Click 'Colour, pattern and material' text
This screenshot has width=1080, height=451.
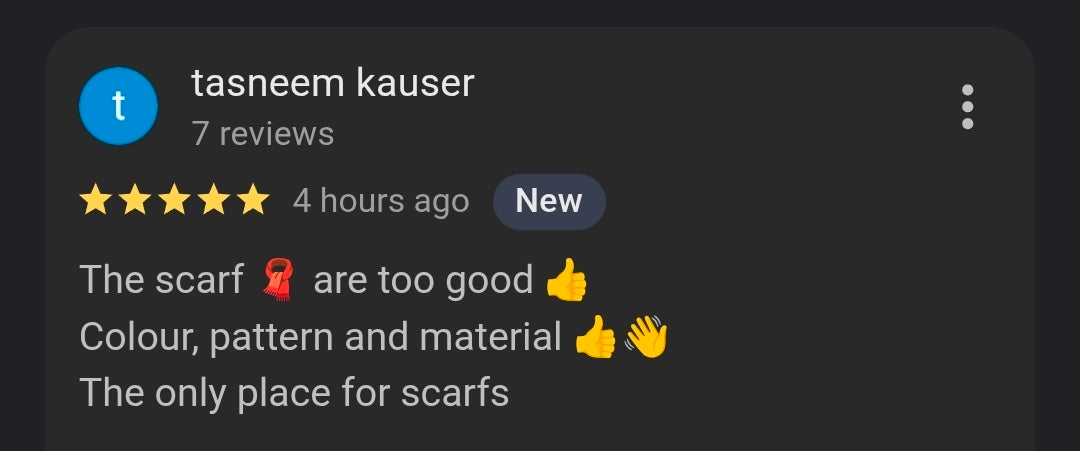pos(320,337)
